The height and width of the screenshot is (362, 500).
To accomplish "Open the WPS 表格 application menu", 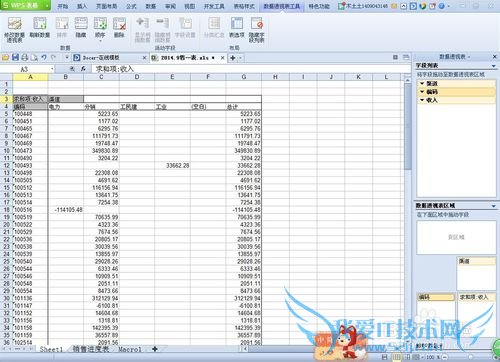I will (25, 6).
